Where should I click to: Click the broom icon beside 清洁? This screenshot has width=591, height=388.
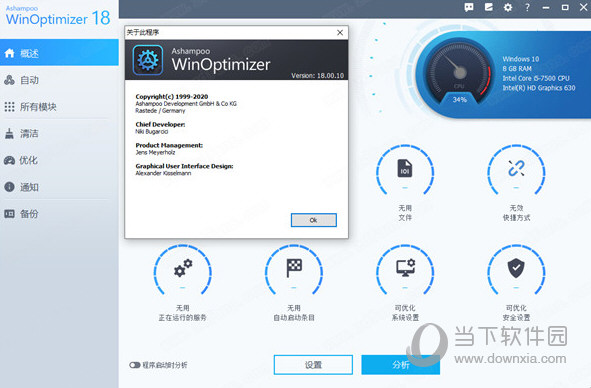point(9,133)
